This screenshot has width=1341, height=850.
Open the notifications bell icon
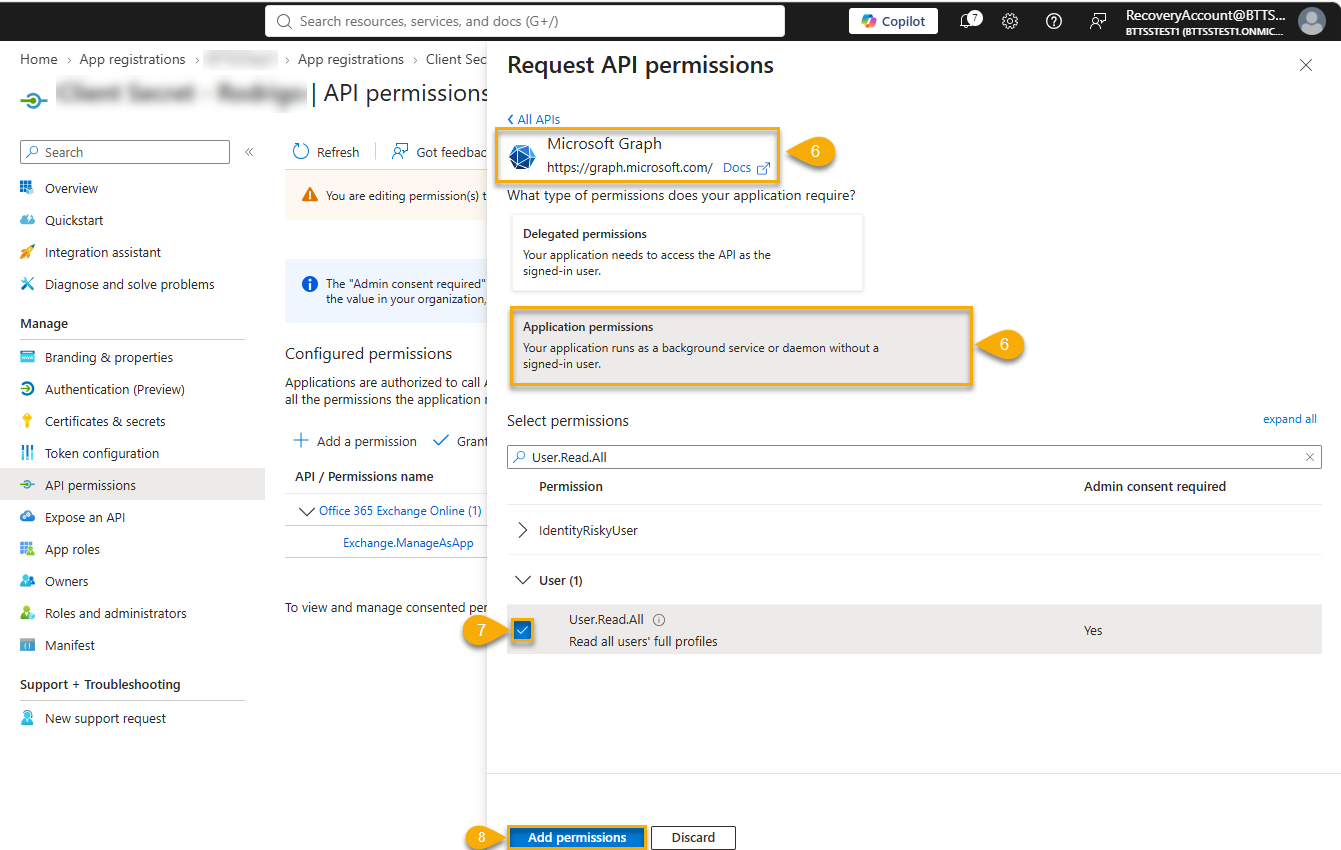(966, 21)
